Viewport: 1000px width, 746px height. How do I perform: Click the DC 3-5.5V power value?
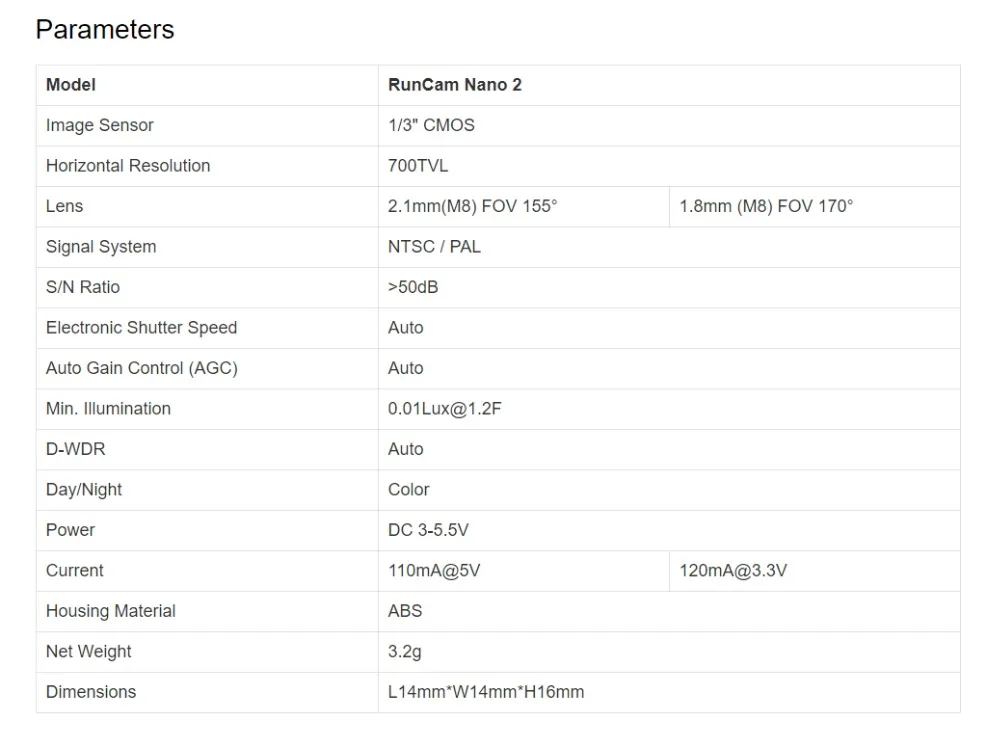click(x=429, y=530)
